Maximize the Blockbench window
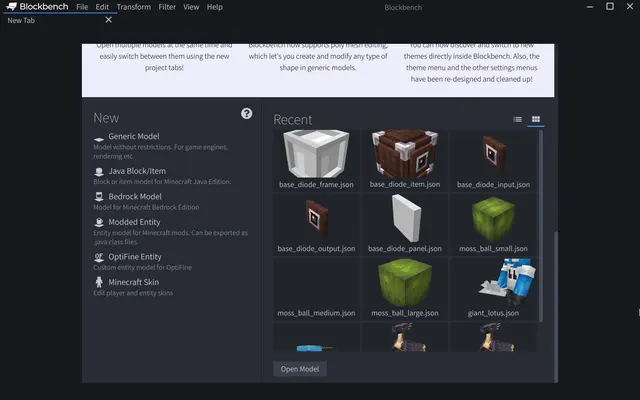 tap(610, 6)
